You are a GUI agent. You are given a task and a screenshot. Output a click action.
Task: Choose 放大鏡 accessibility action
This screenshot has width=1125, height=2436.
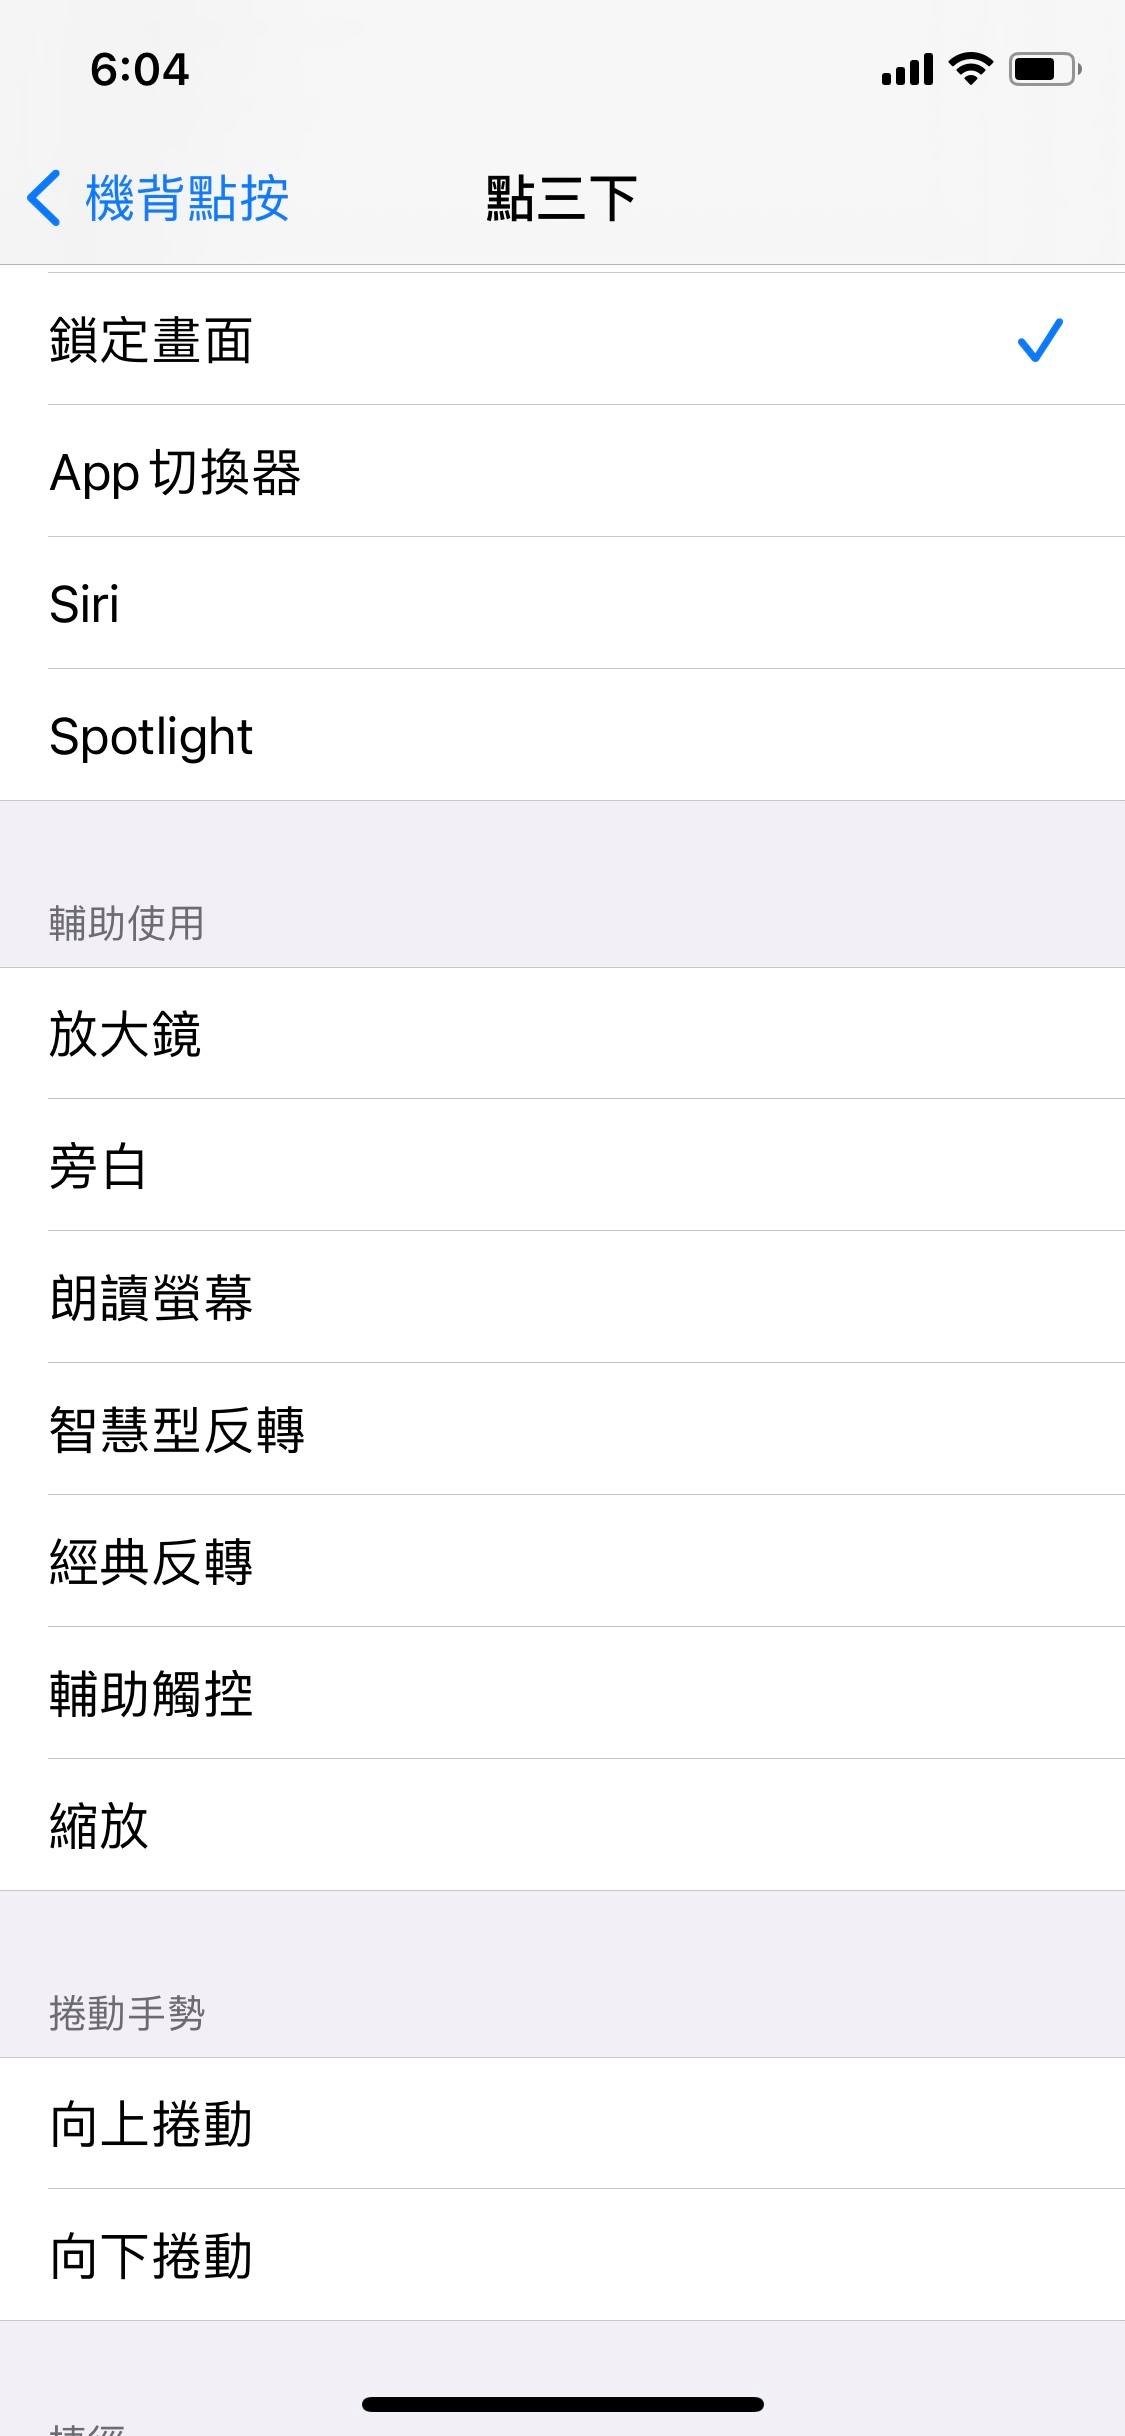click(126, 1034)
